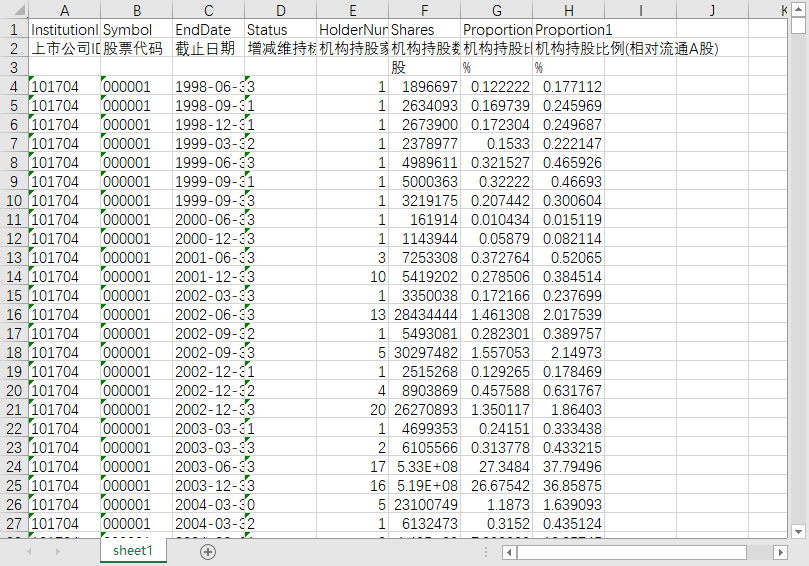Select column J header
Screen dimensions: 809x566
click(713, 10)
